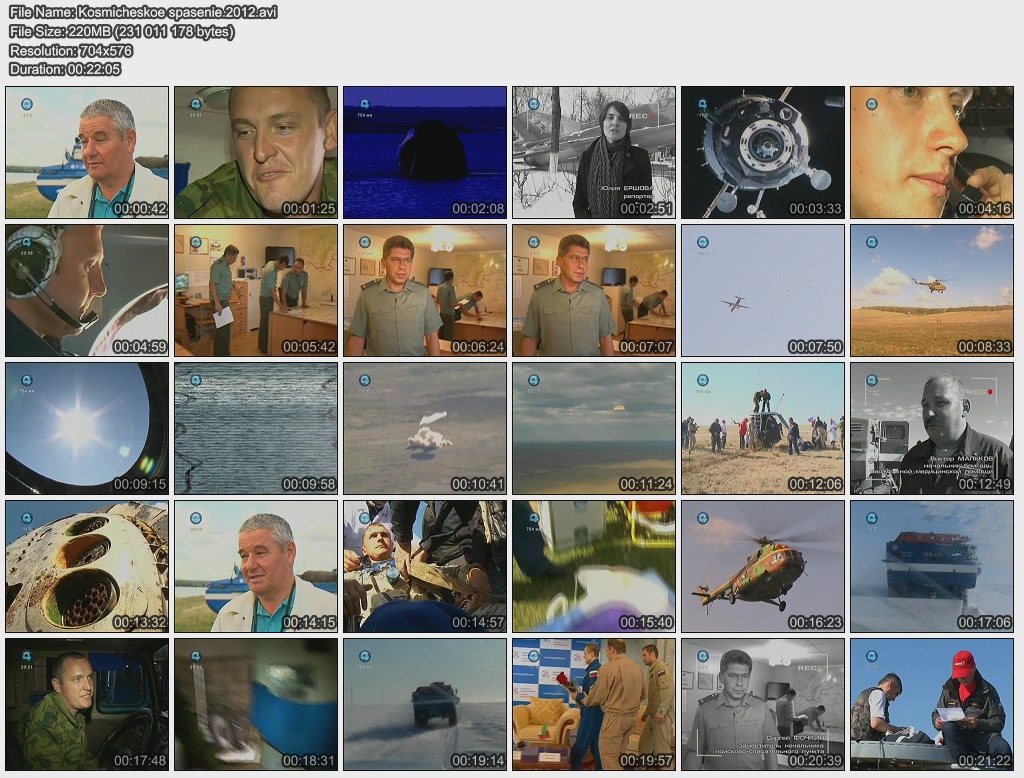Open the female reporter thumbnail at 00:02:51

point(594,152)
